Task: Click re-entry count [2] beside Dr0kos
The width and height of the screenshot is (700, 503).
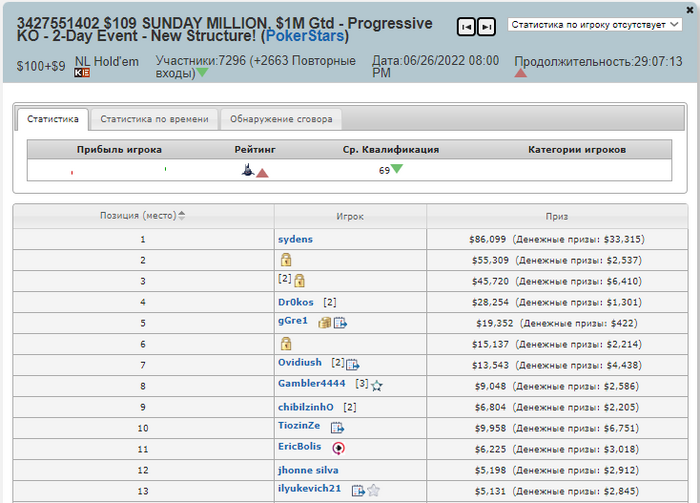Action: (329, 302)
